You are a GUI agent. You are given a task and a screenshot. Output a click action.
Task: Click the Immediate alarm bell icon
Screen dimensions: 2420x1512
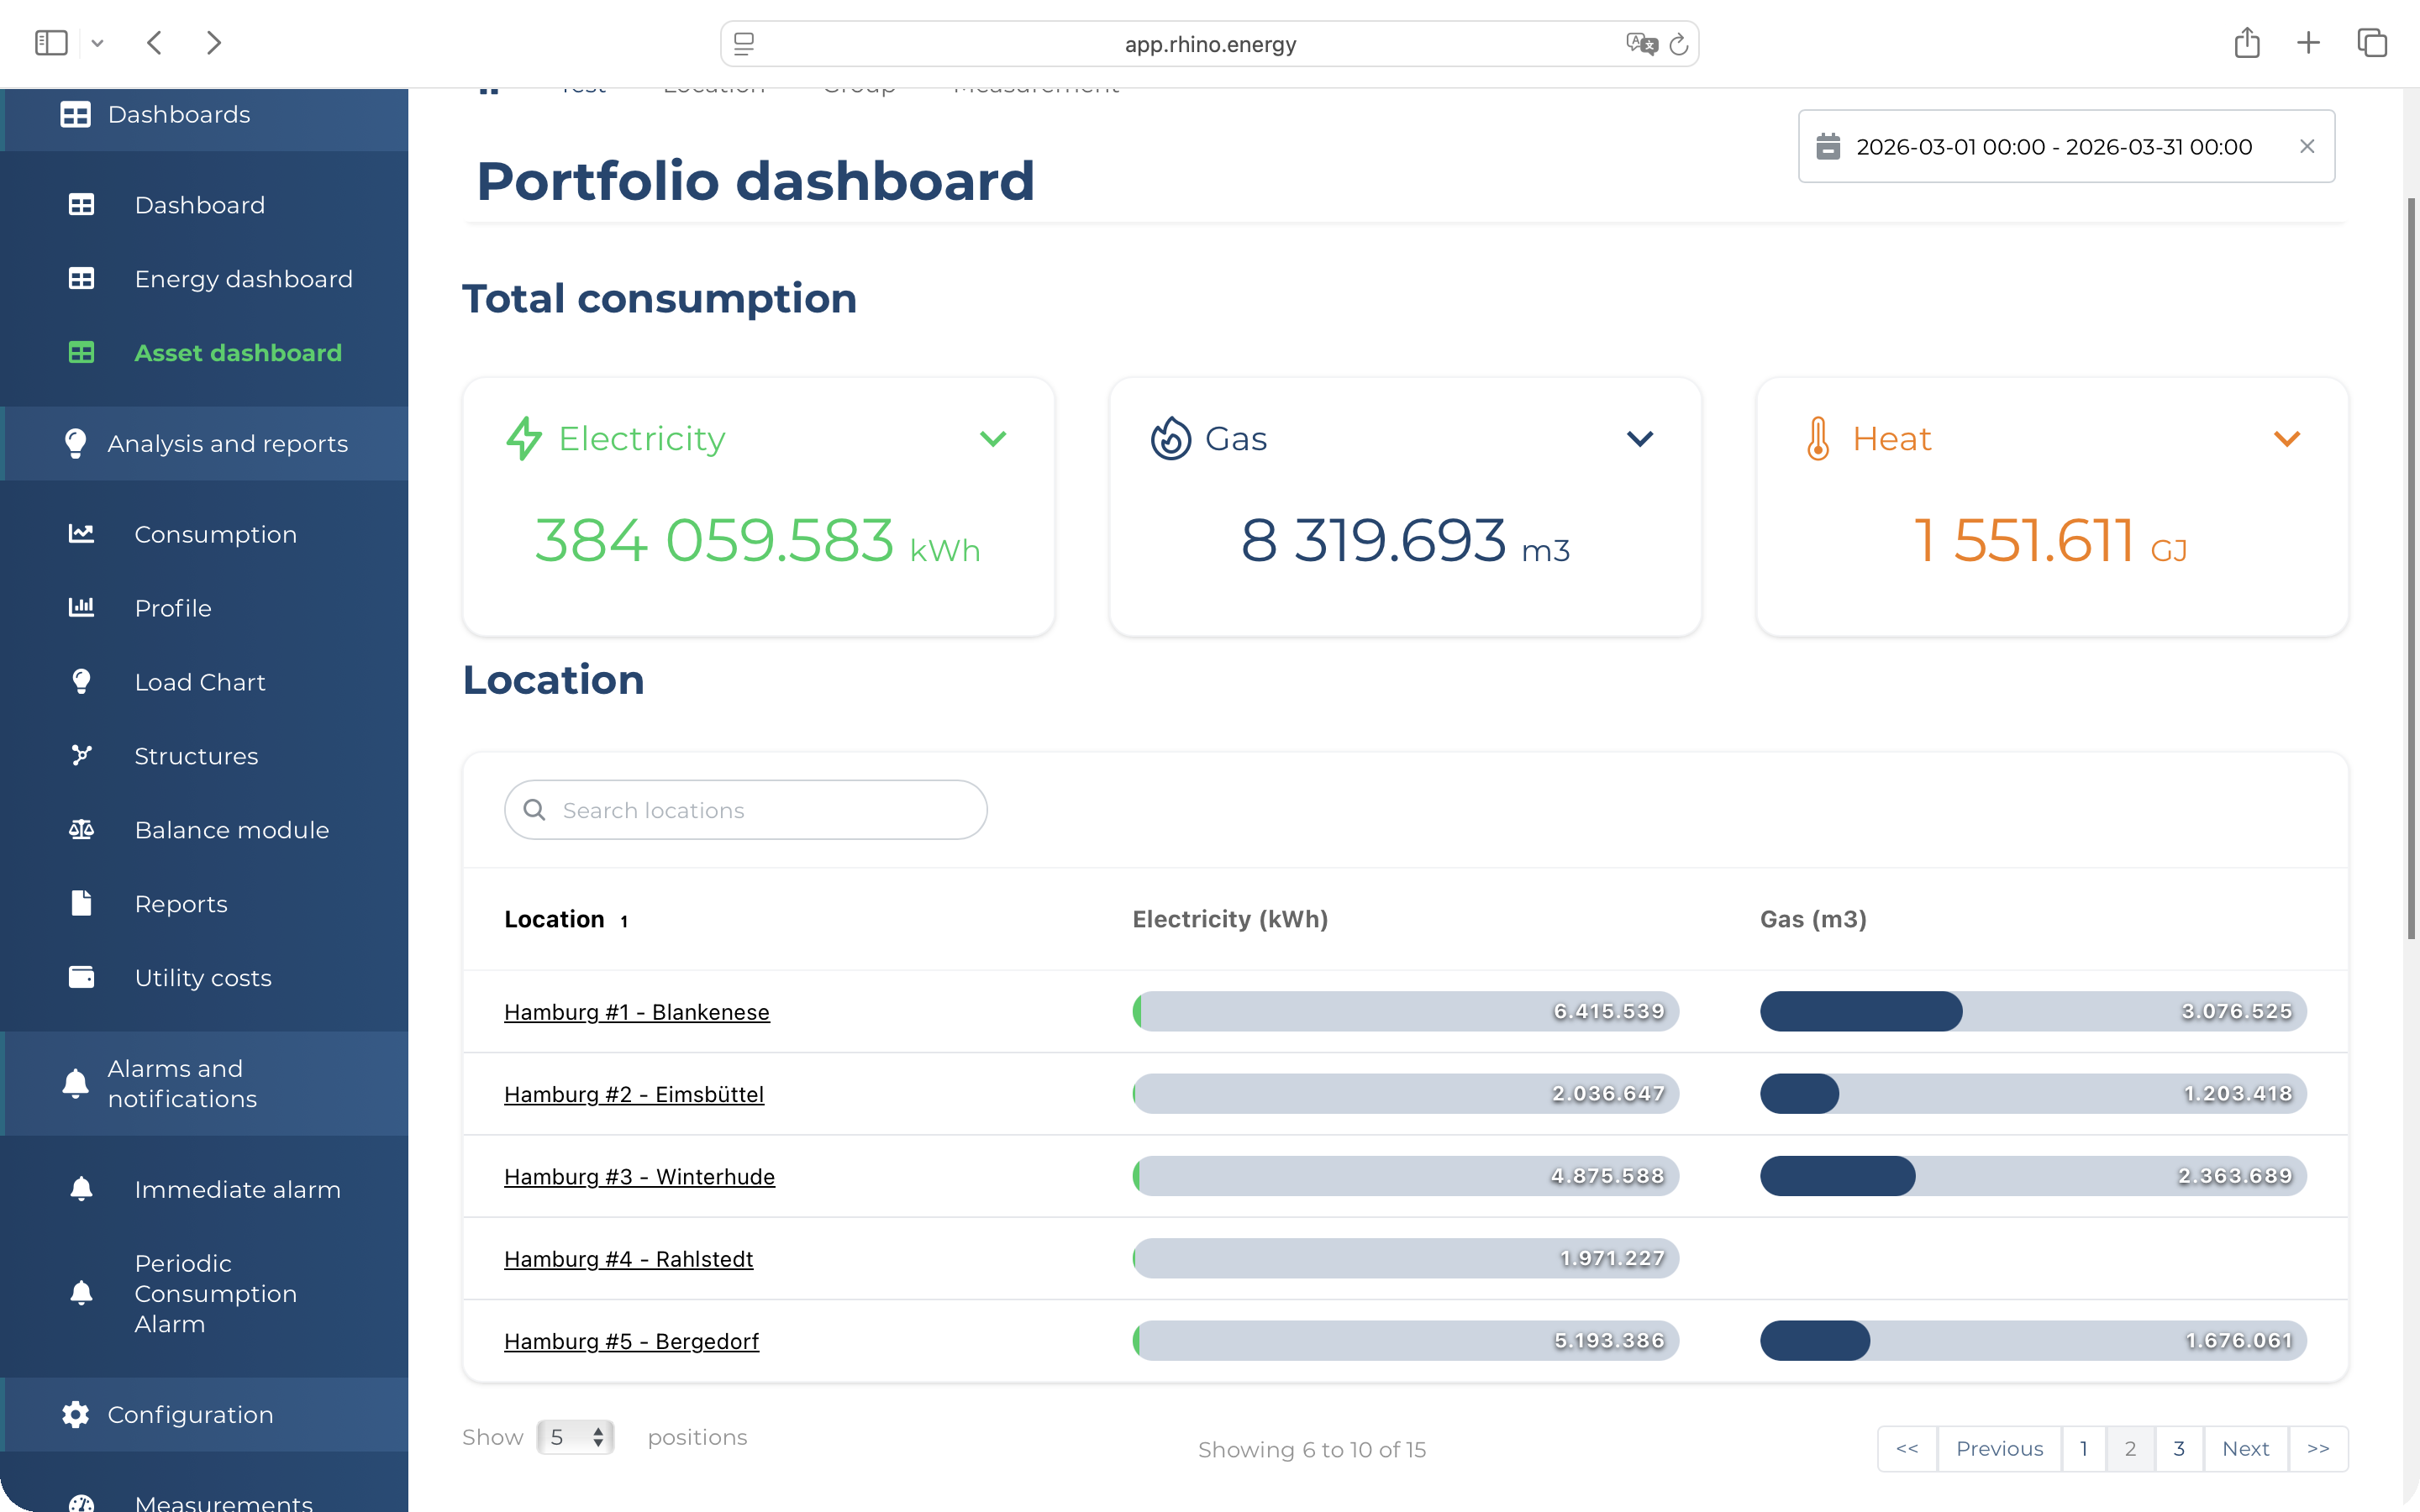(x=81, y=1189)
